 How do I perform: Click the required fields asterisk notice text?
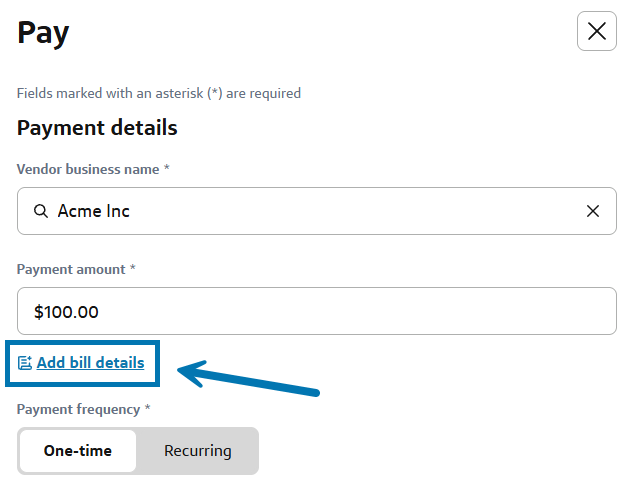(159, 93)
